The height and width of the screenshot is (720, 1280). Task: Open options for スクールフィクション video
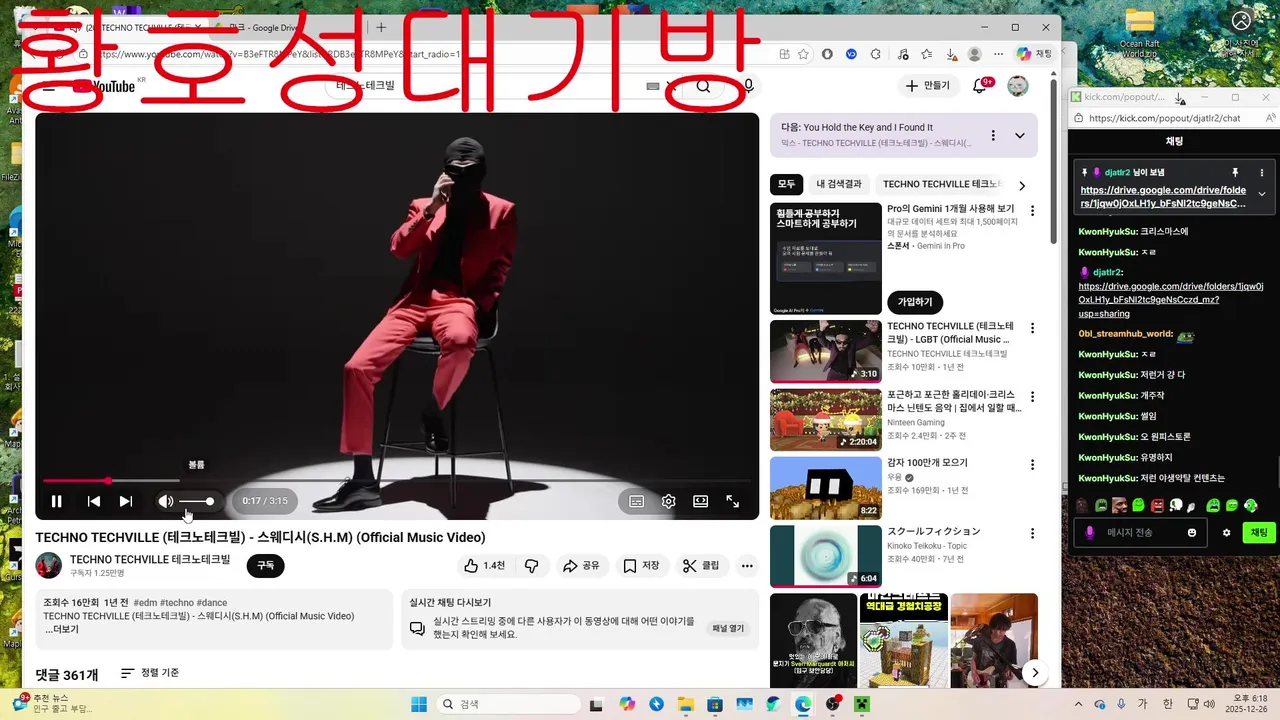(1033, 533)
